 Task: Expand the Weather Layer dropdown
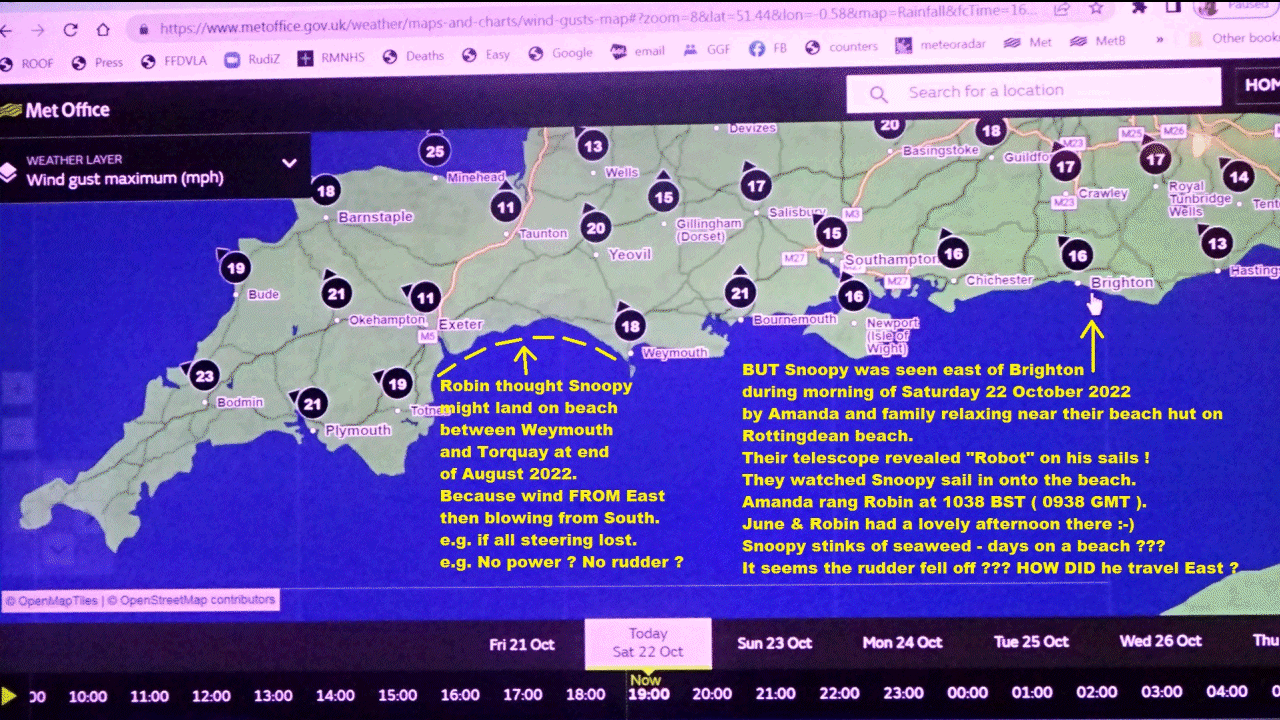289,163
